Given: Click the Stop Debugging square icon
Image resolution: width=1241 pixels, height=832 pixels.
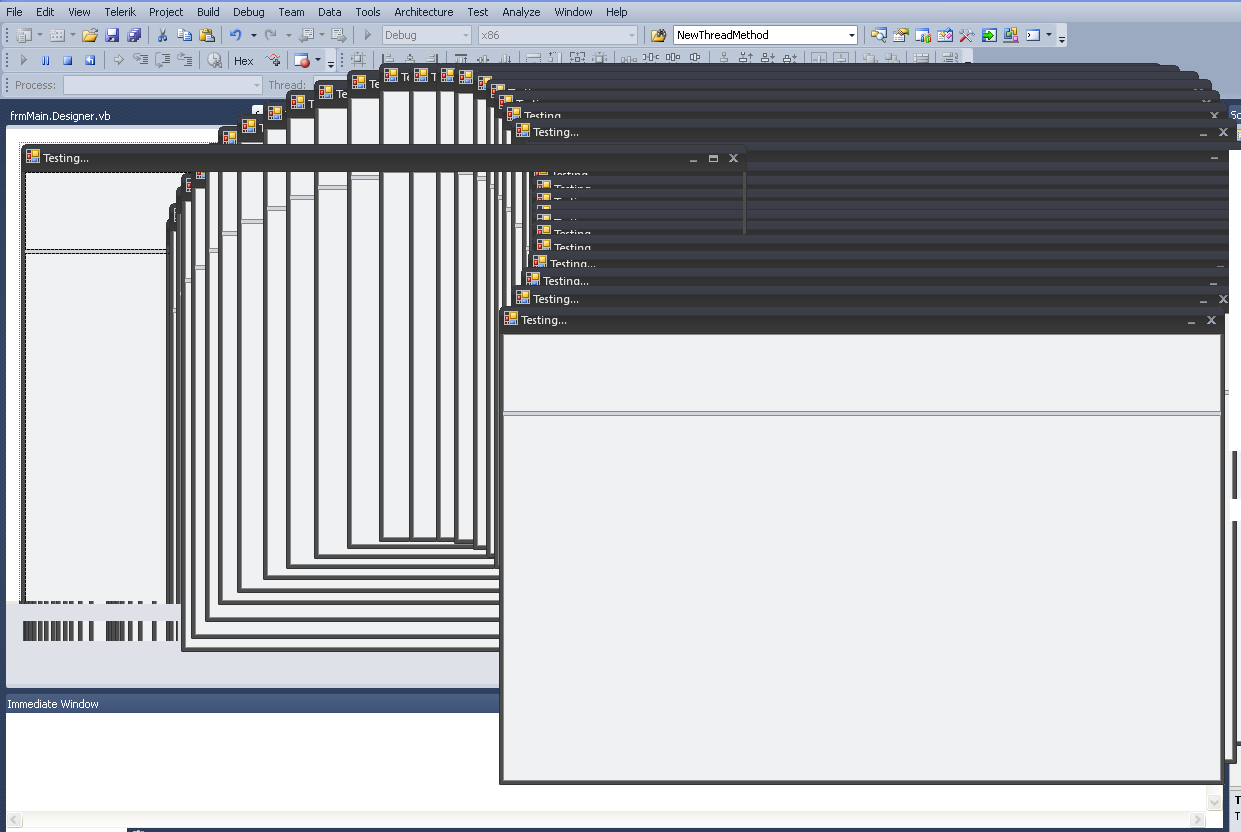Looking at the screenshot, I should tap(68, 60).
